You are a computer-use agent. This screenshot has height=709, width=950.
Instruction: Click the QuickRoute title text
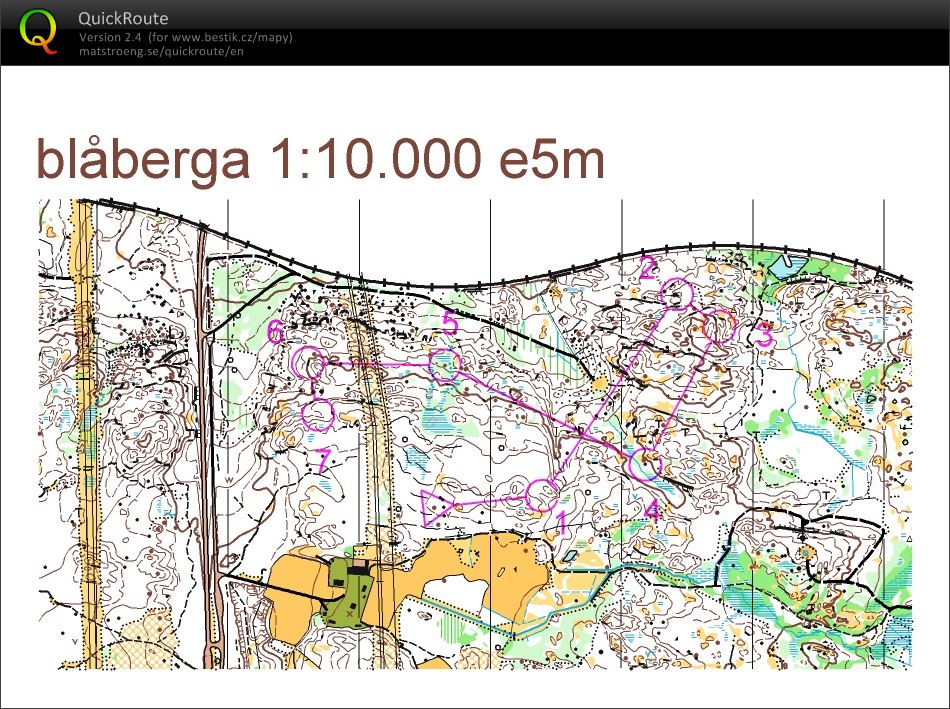tap(123, 18)
